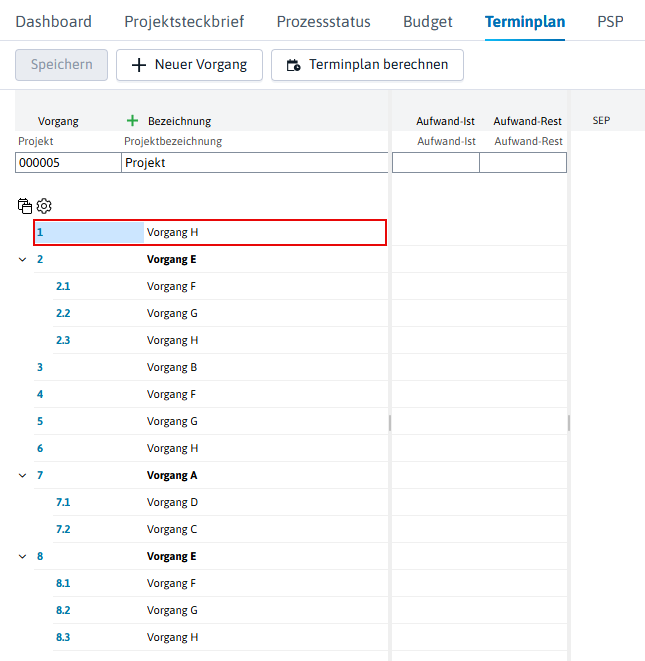The width and height of the screenshot is (645, 661).
Task: Click the Neuer Vorgang button
Action: [x=189, y=65]
